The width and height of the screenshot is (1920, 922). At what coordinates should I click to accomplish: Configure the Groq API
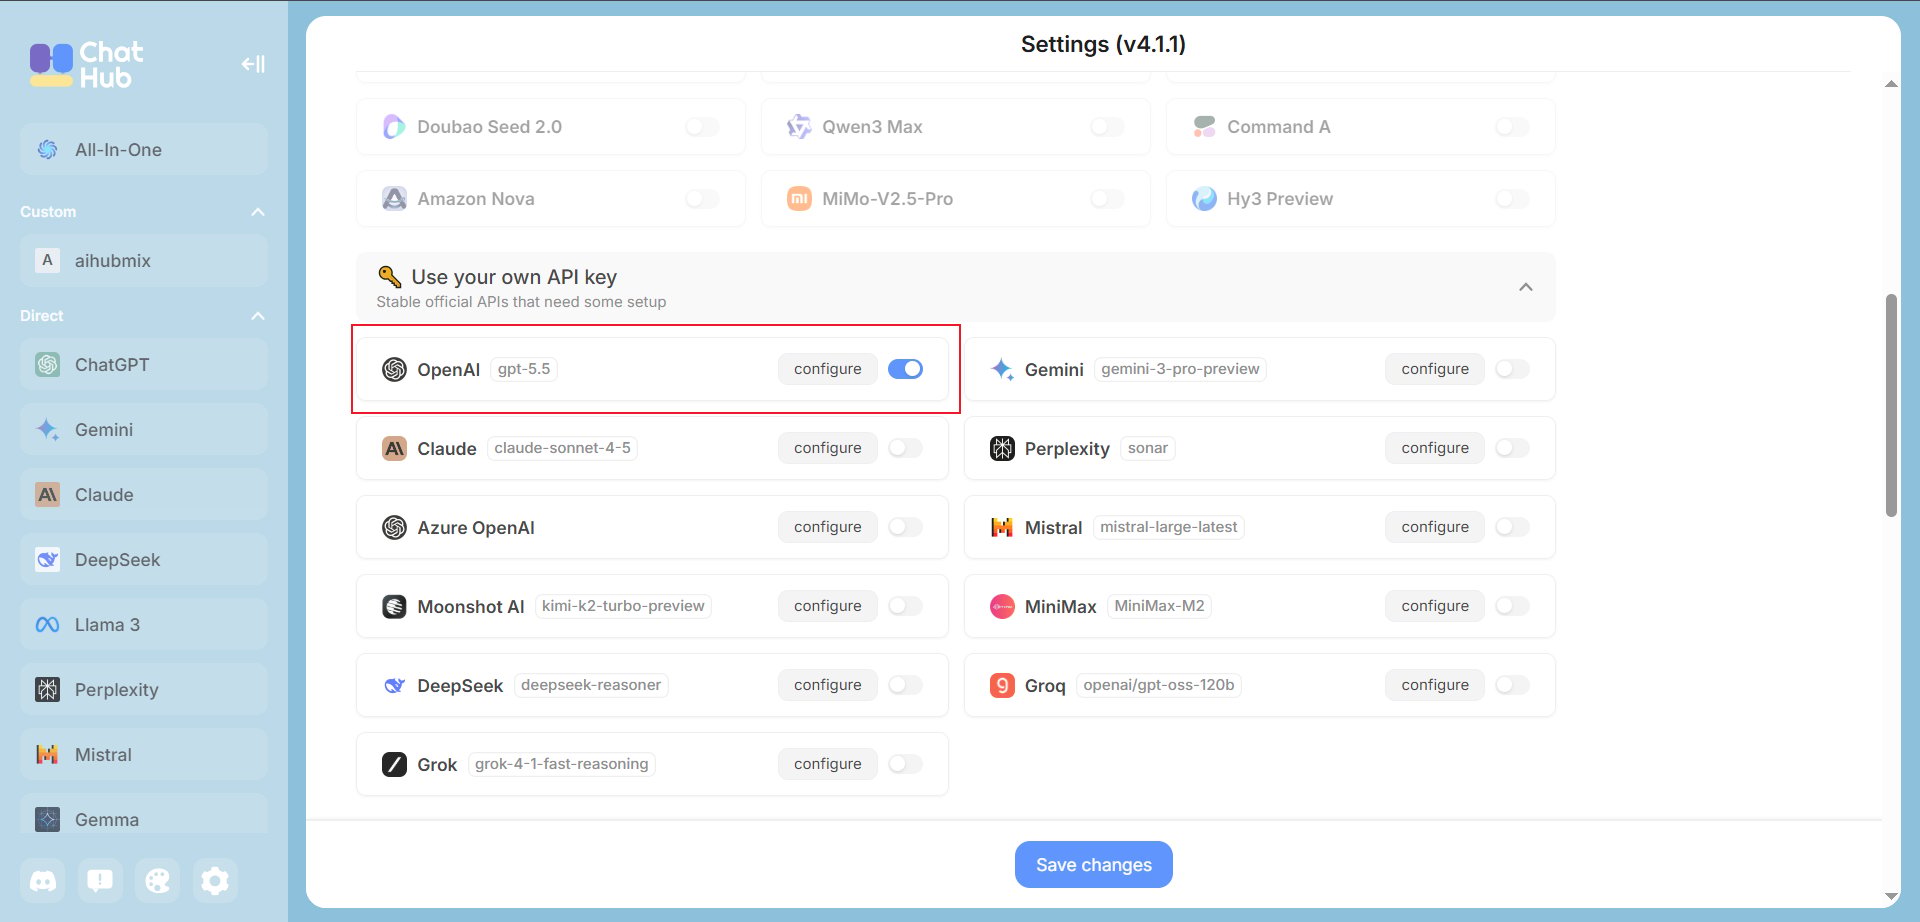(x=1435, y=685)
